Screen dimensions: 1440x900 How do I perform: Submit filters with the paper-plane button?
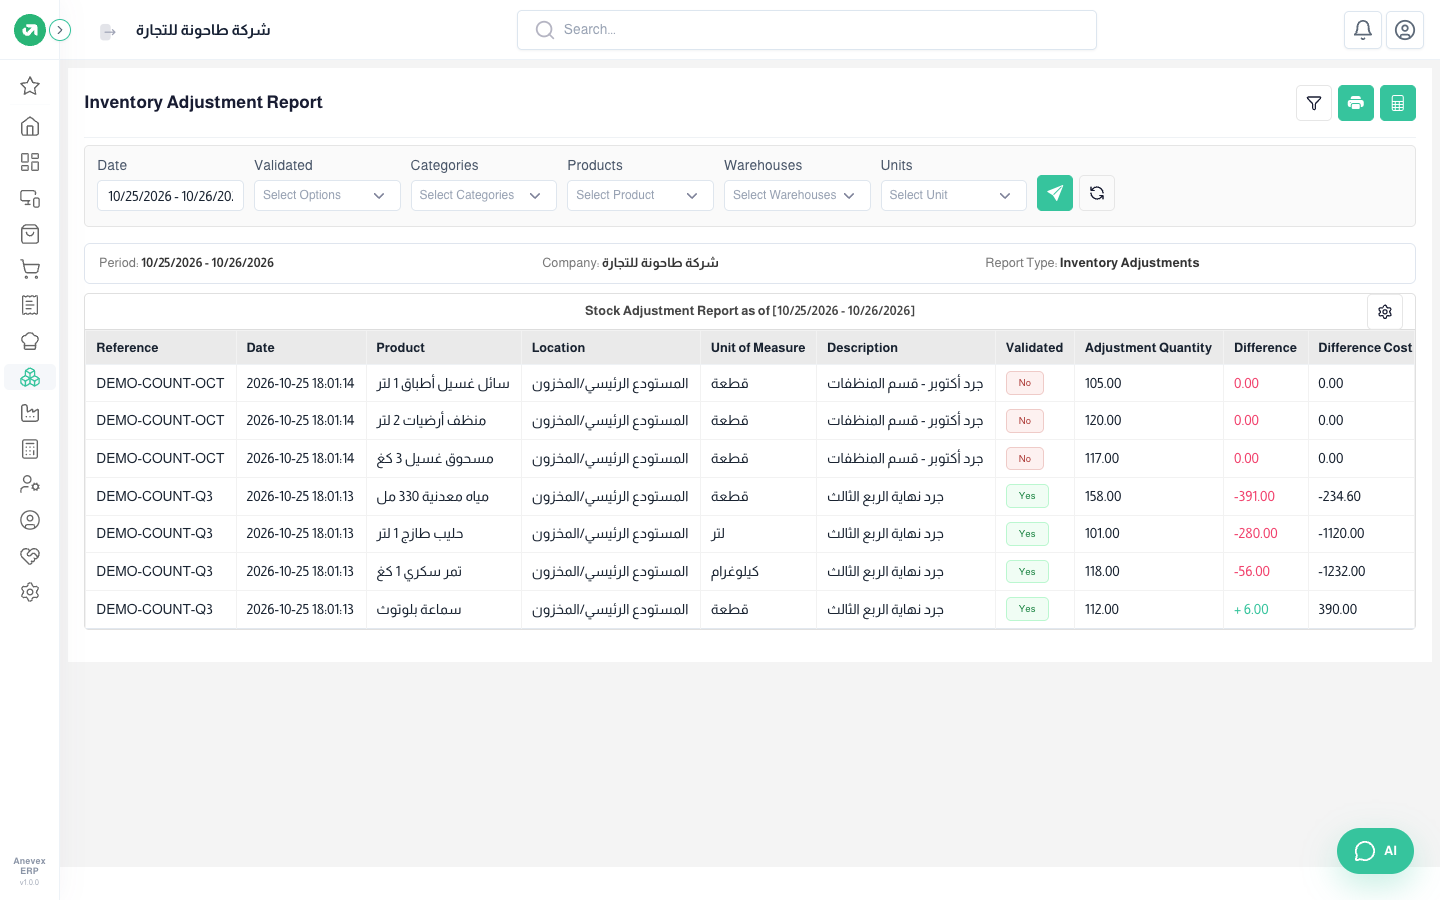point(1055,193)
